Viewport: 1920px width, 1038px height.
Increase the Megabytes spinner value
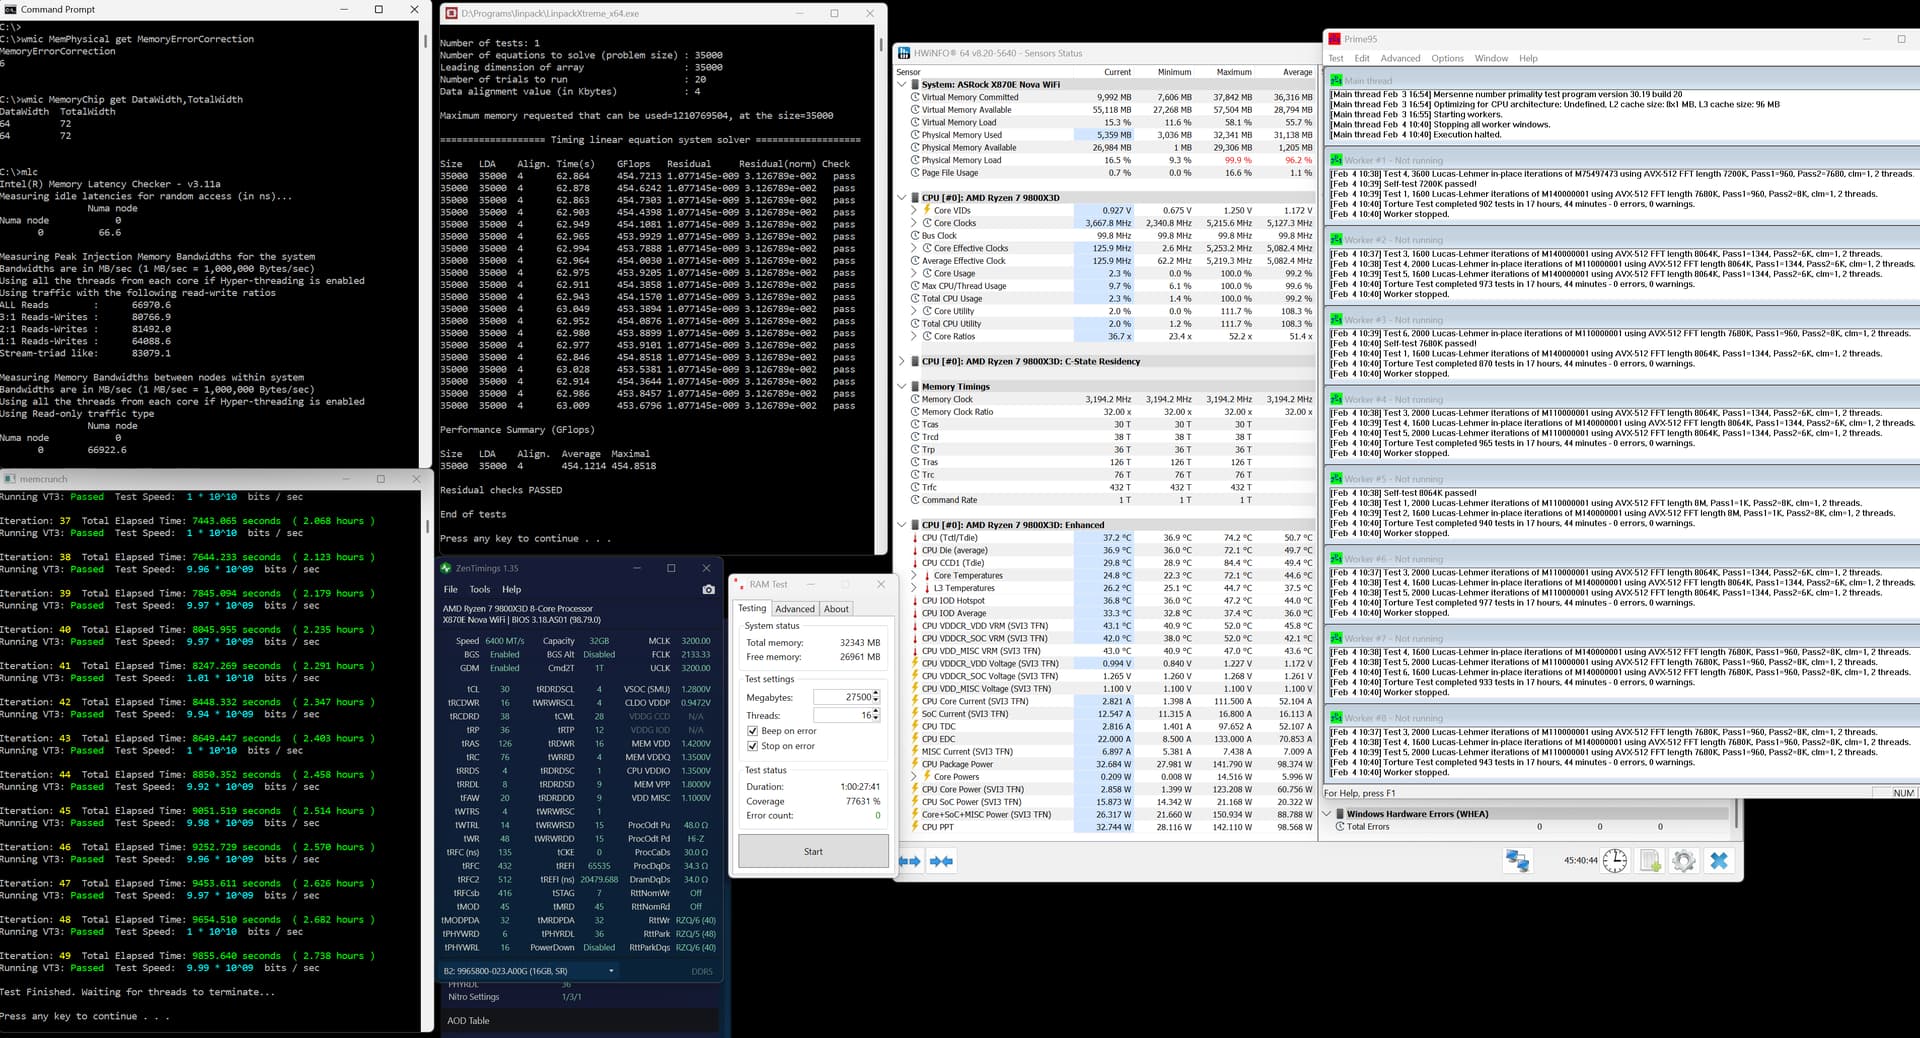coord(876,693)
